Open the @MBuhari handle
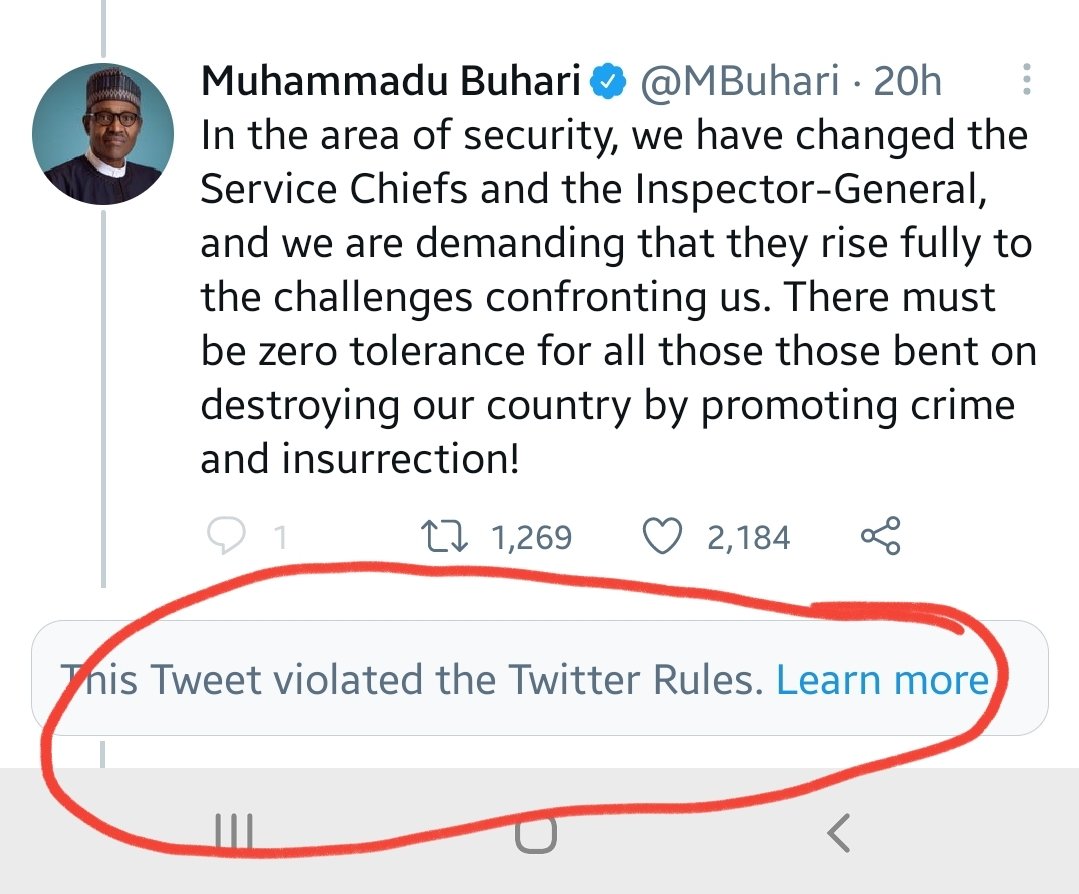Screen dimensions: 1079x894 [738, 82]
